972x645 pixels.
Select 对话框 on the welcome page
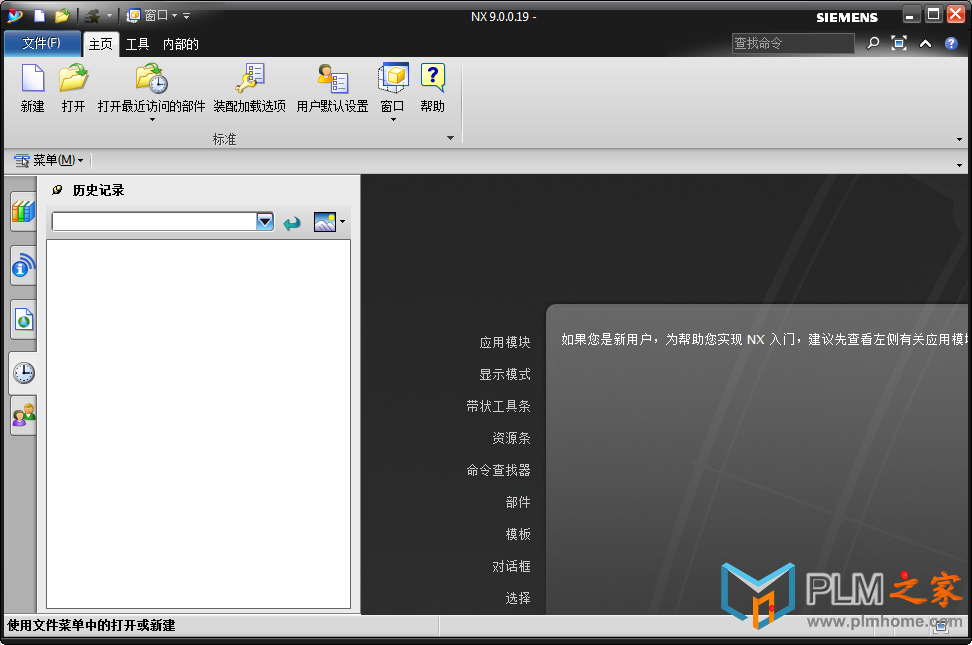coord(511,566)
